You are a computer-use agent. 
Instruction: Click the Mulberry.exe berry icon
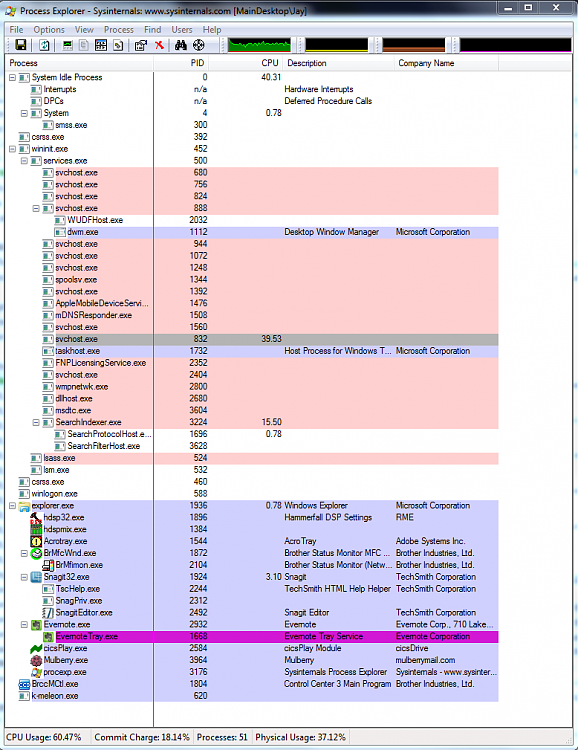pos(36,661)
